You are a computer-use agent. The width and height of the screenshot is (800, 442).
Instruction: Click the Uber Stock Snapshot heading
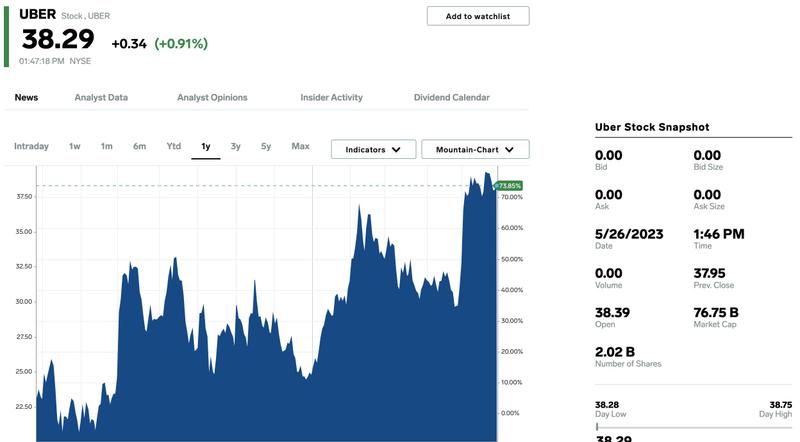652,127
